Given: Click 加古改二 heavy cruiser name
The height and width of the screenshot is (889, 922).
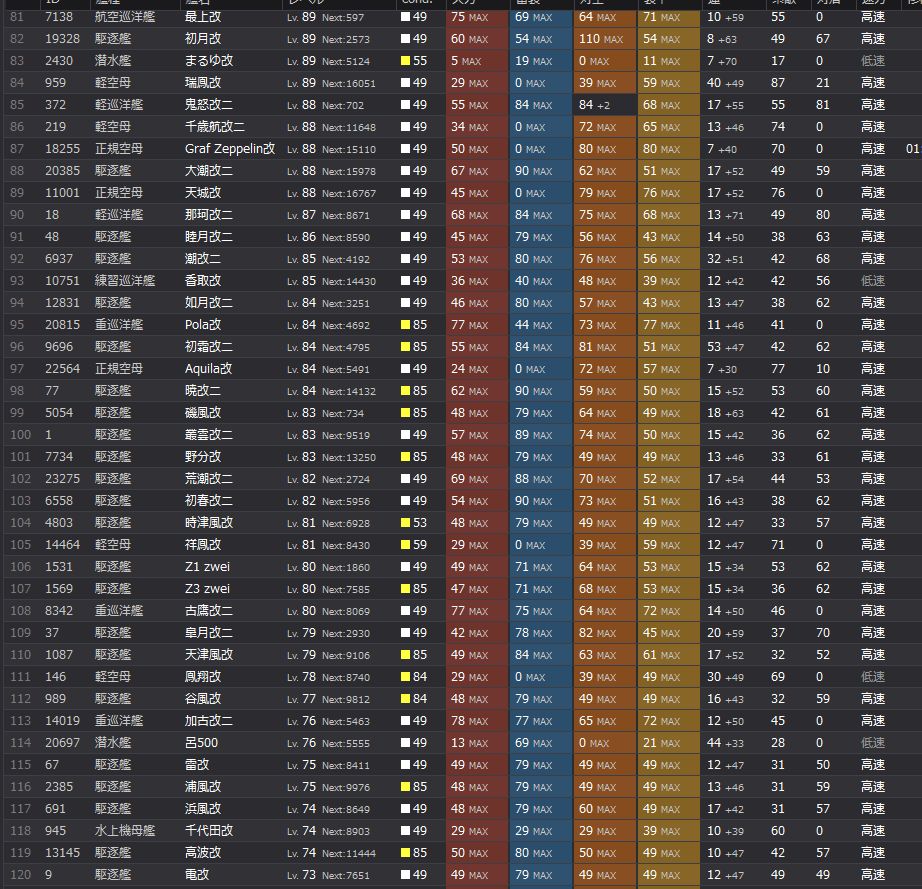Looking at the screenshot, I should coord(209,720).
